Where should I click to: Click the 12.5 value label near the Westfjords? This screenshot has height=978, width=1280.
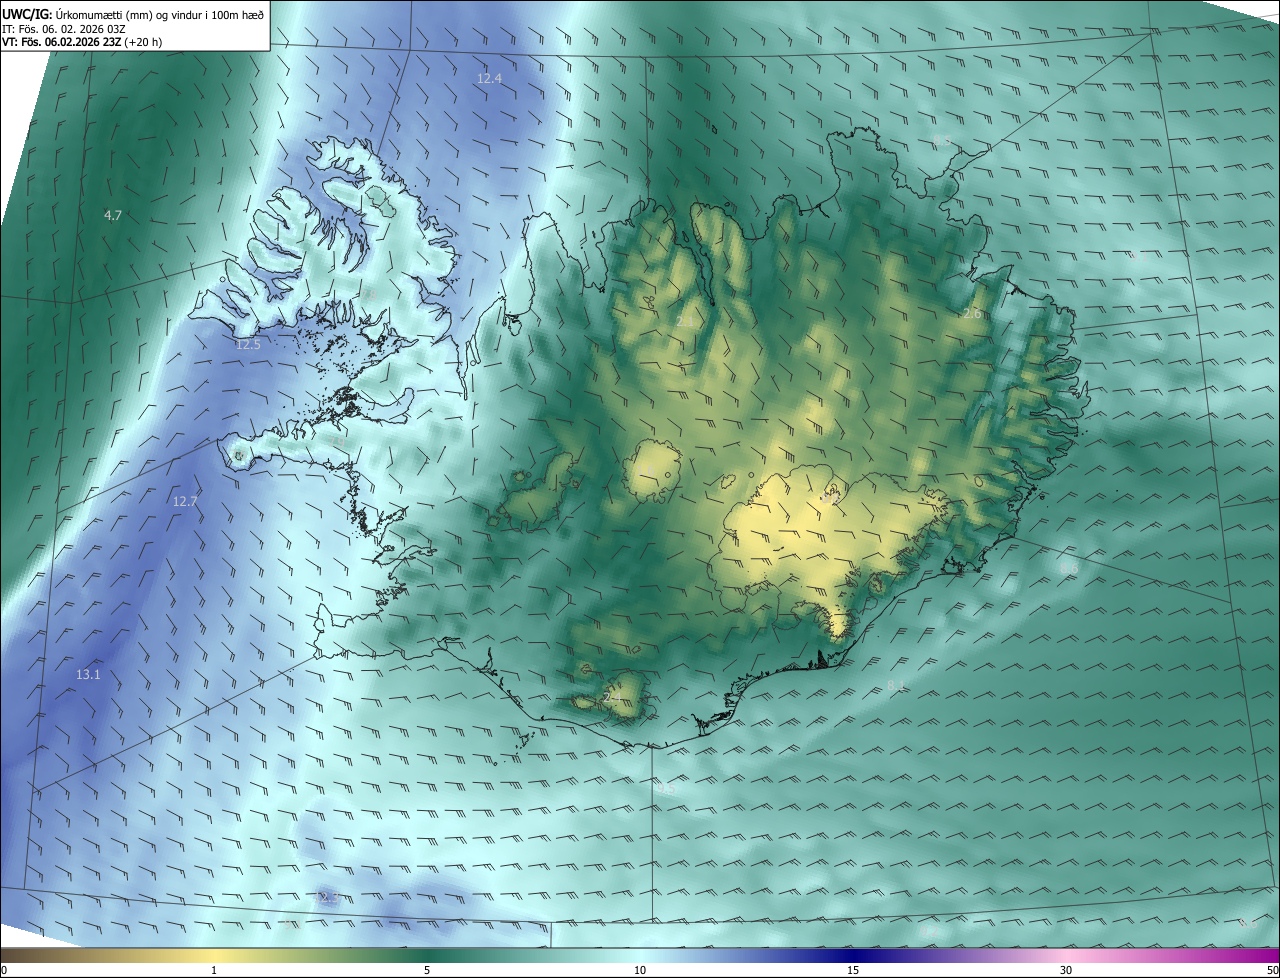click(x=248, y=345)
